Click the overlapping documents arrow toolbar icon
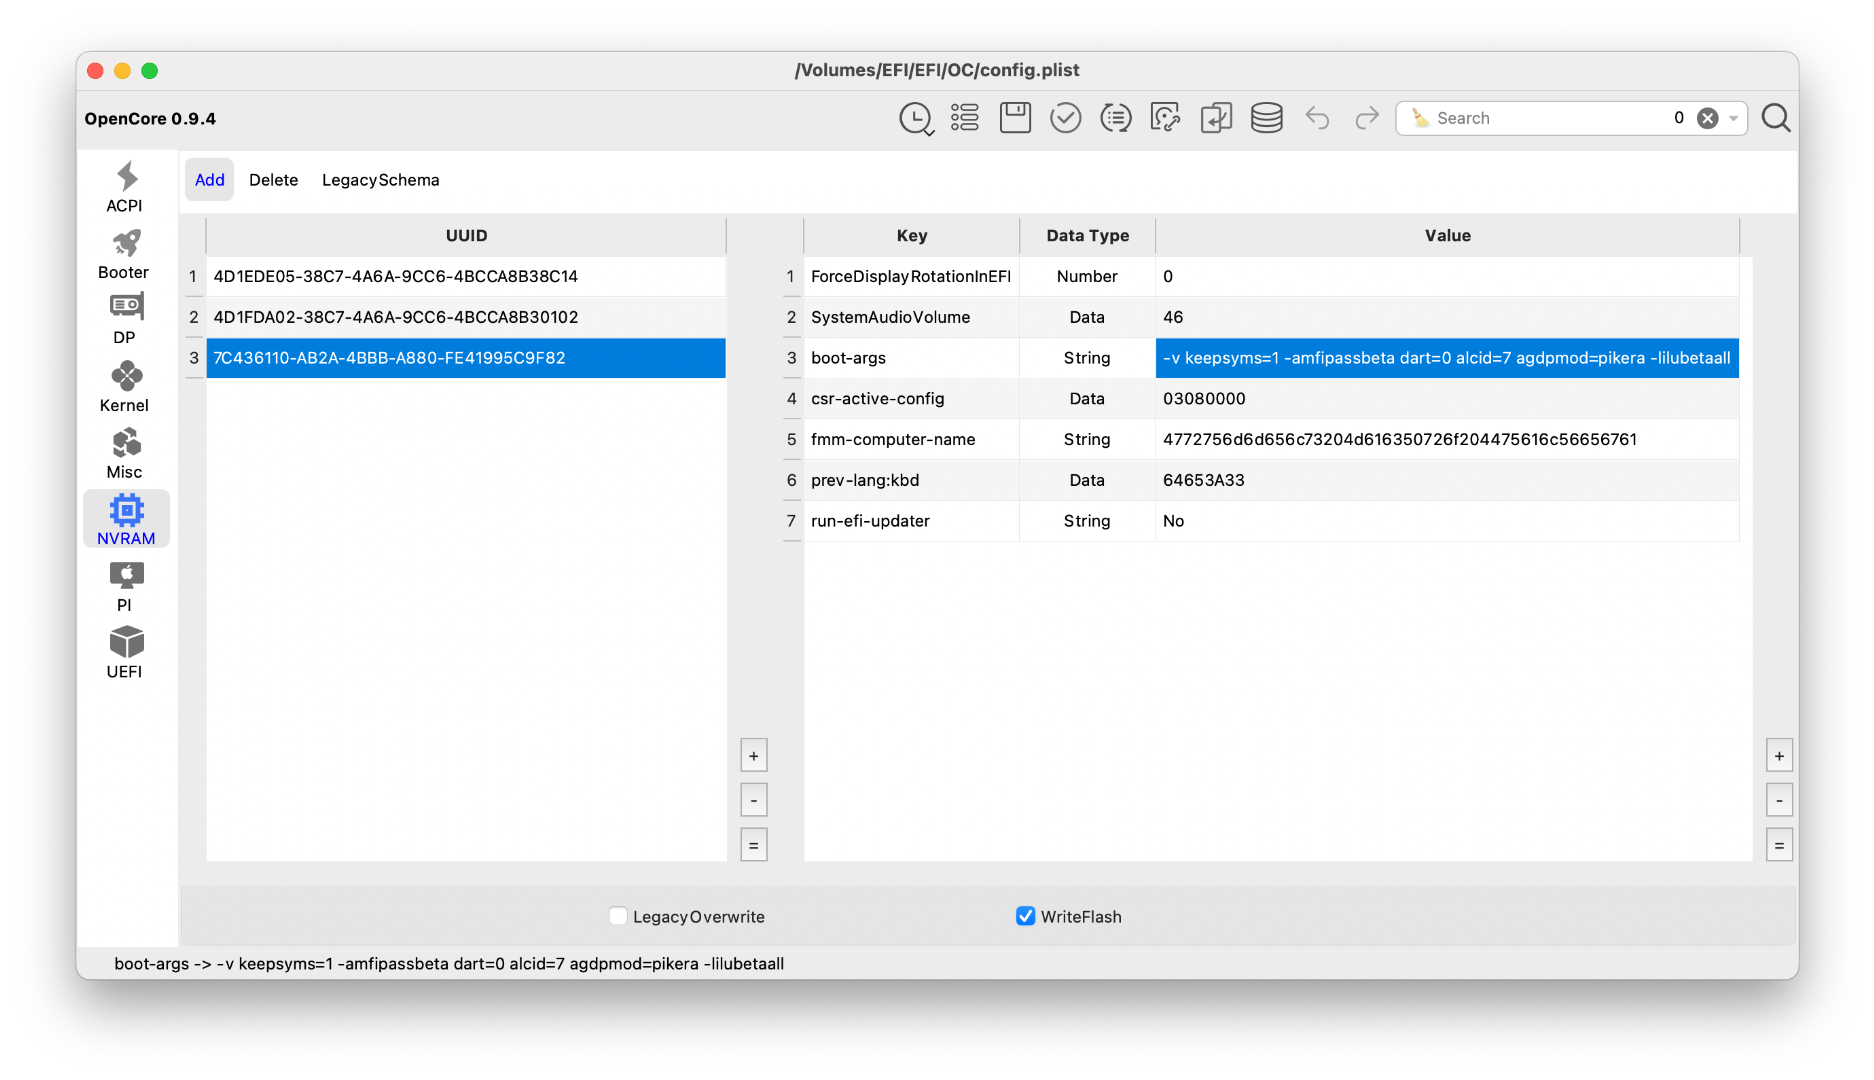 [1216, 118]
